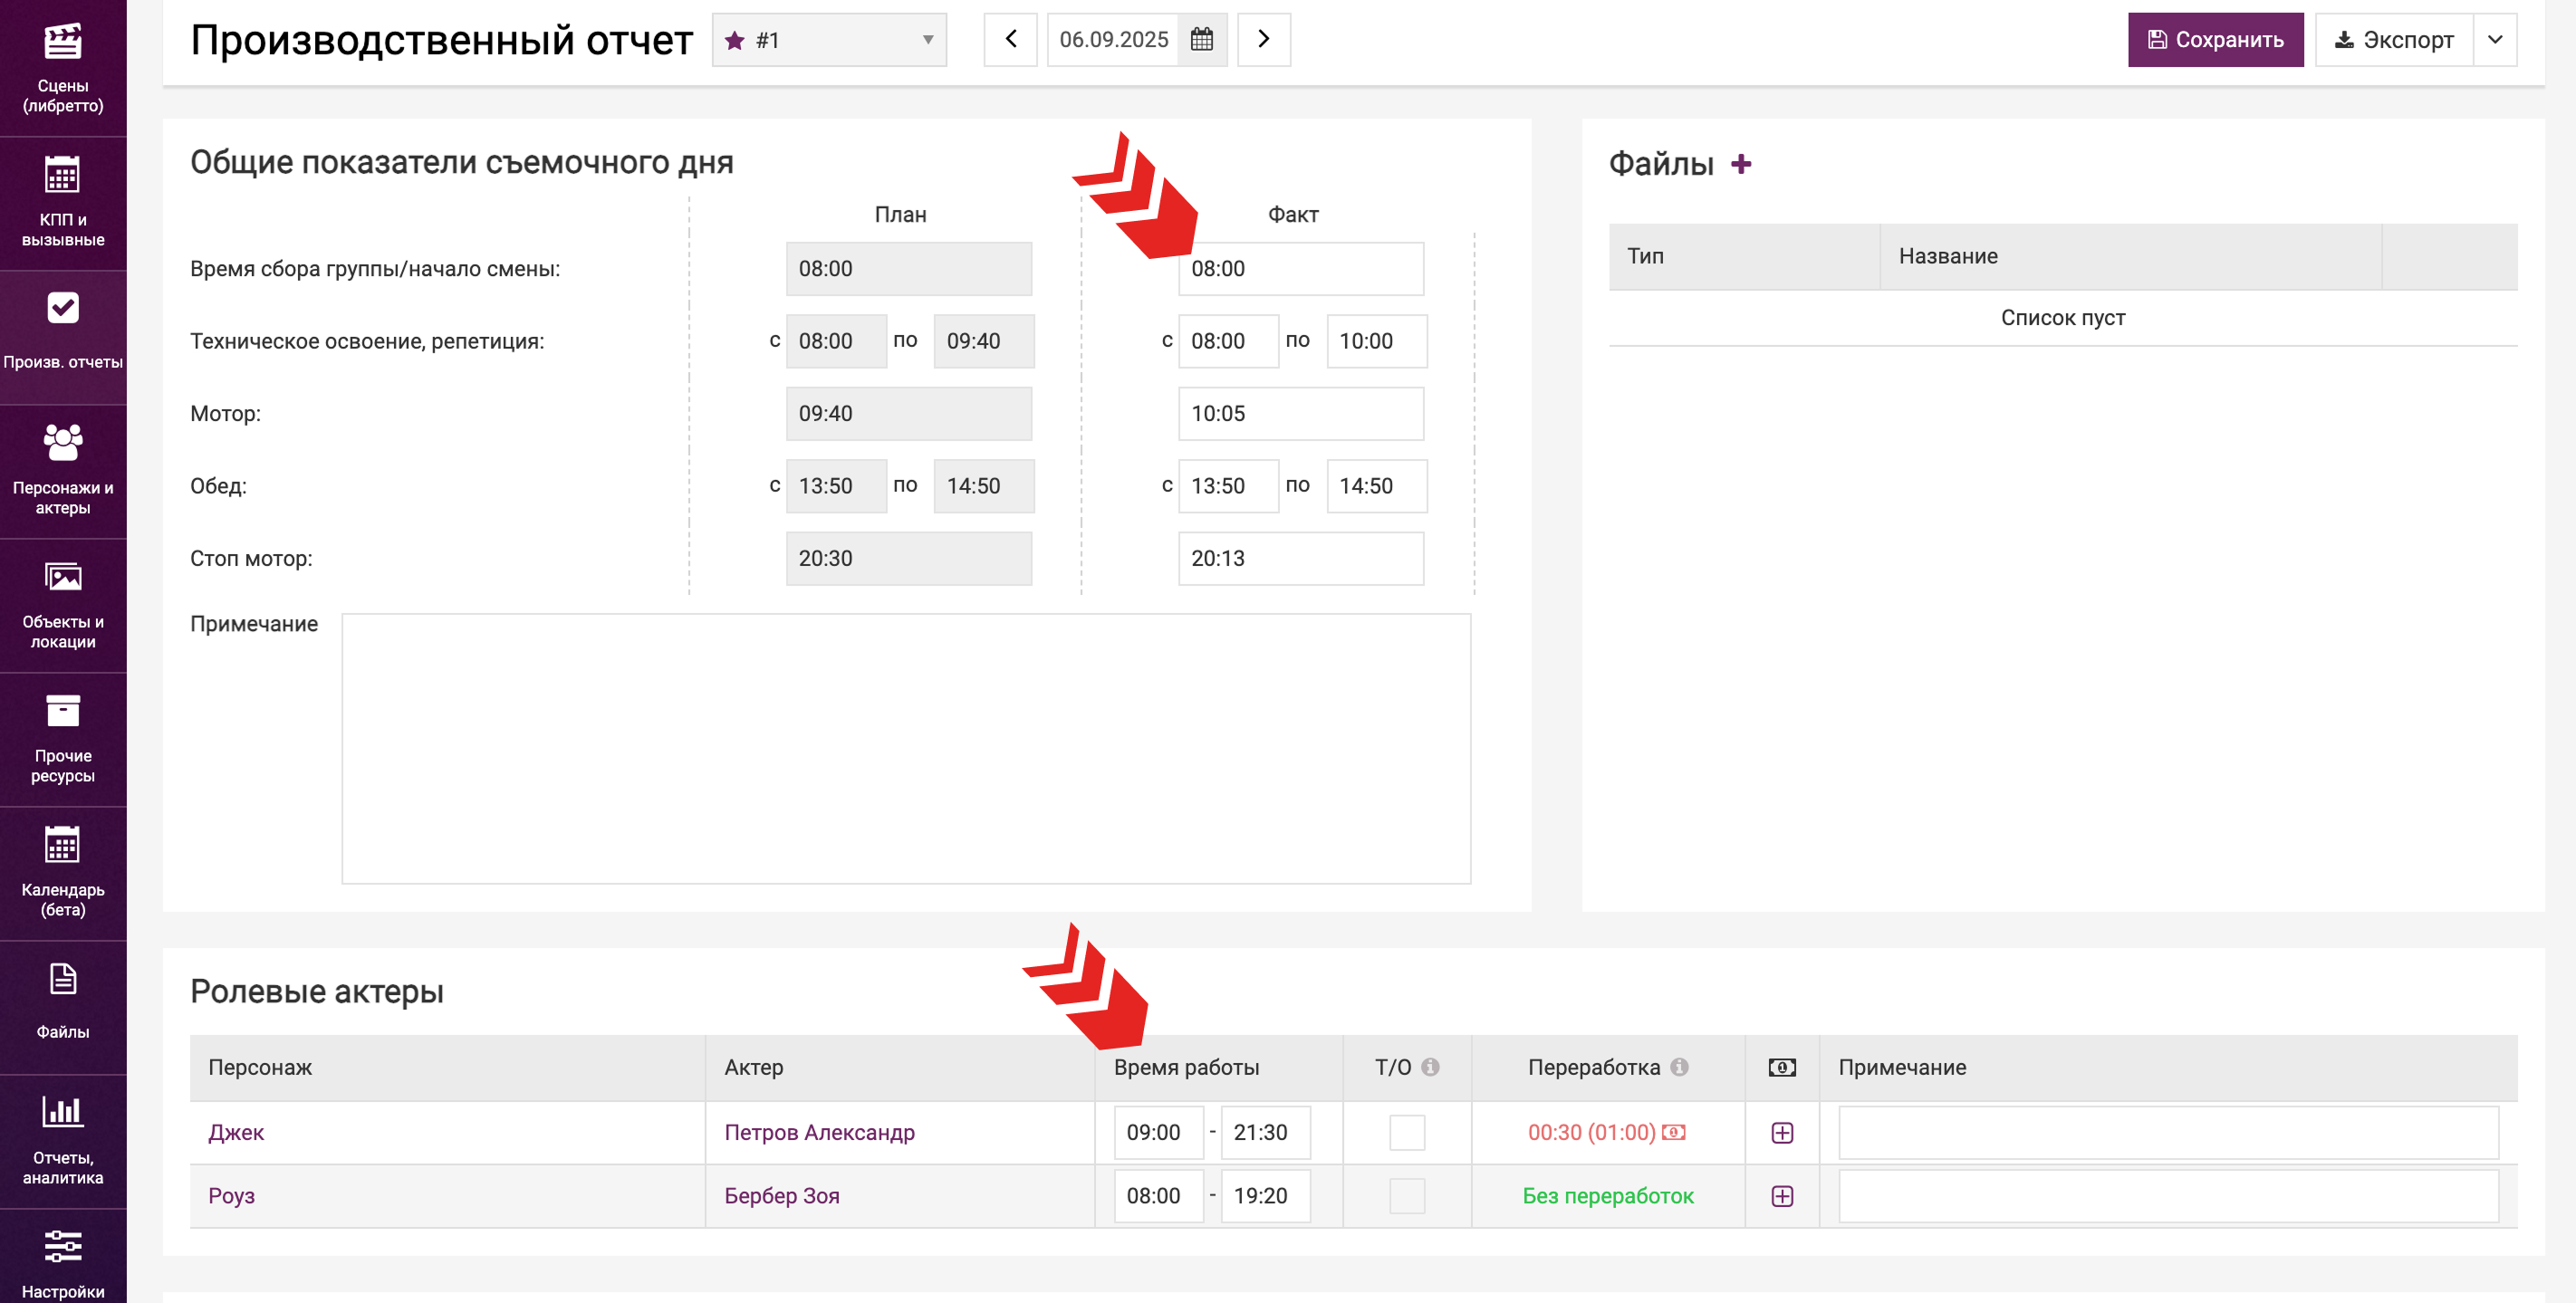
Task: Click the Сохранить button
Action: point(2215,40)
